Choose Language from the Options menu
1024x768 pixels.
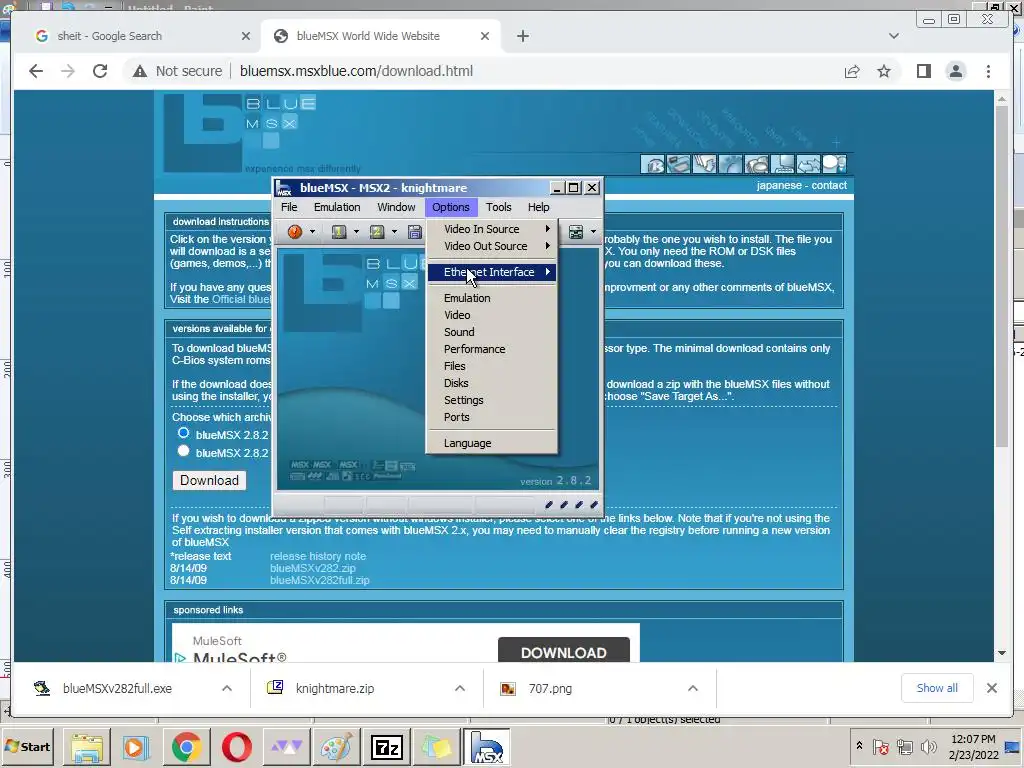pyautogui.click(x=492, y=443)
